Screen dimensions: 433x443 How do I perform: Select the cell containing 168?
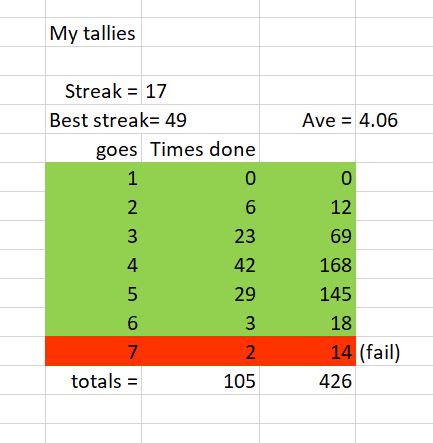308,264
